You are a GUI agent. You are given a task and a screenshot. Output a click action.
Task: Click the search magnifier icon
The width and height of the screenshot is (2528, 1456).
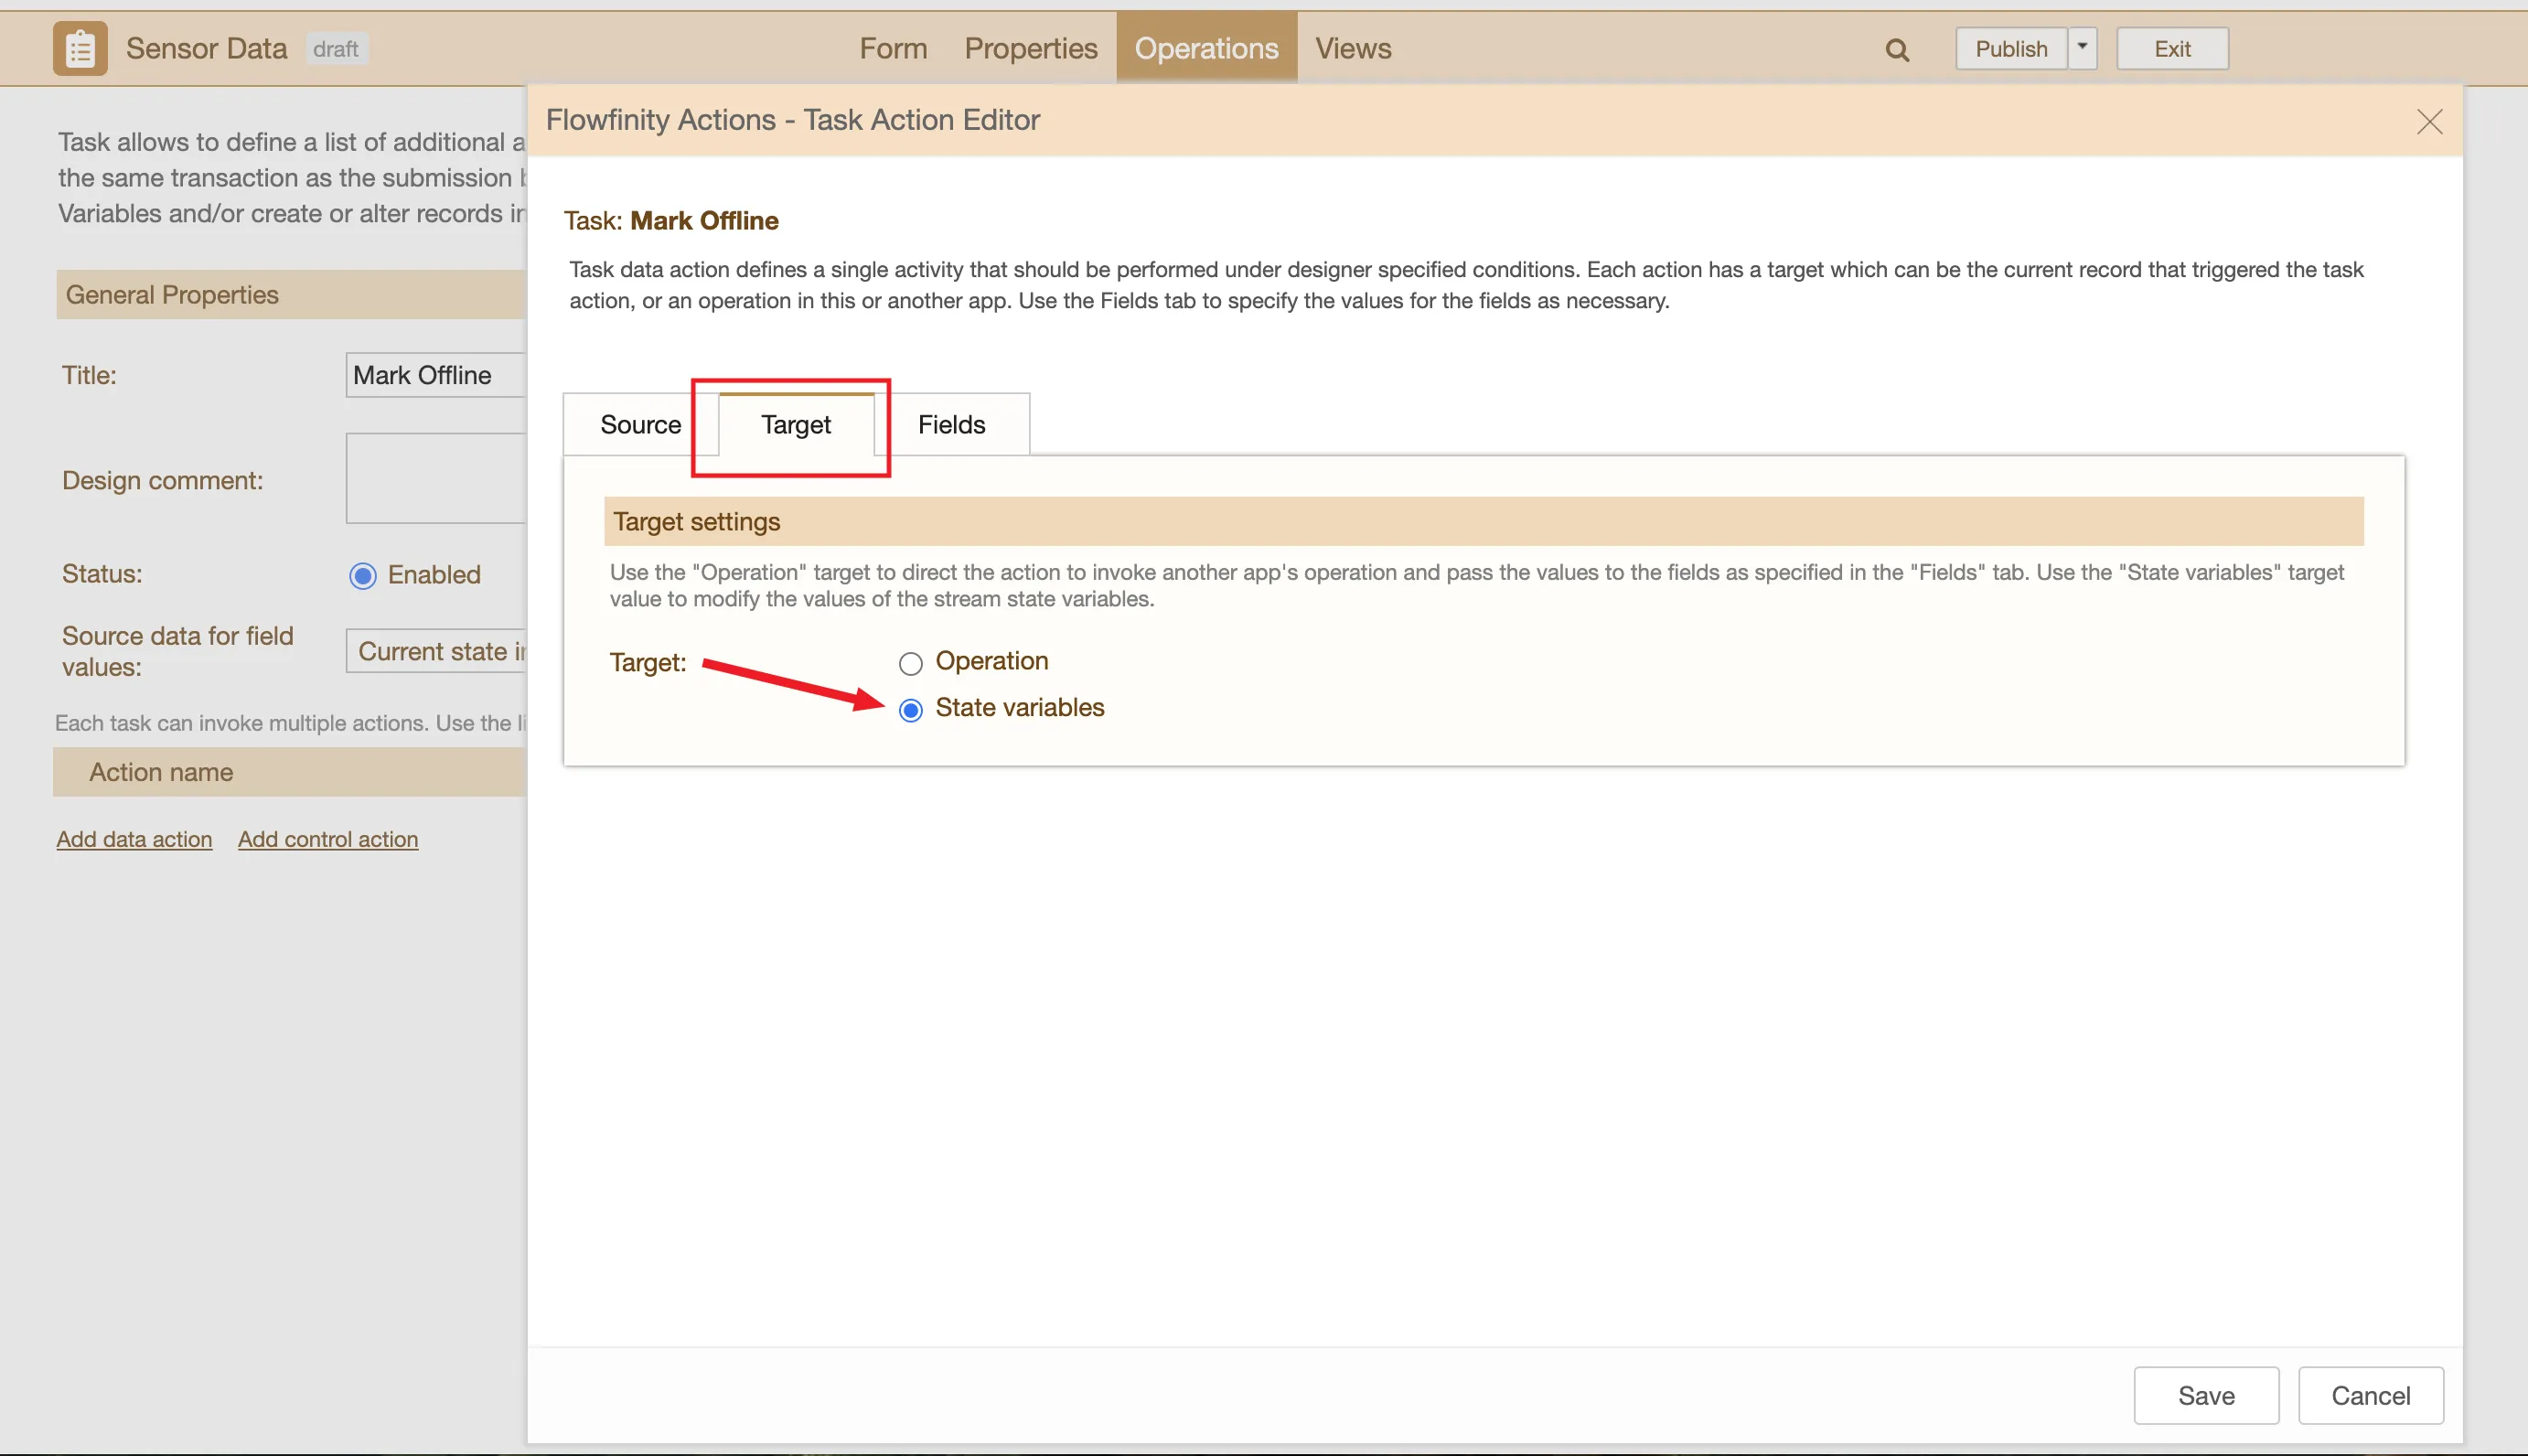point(1897,50)
